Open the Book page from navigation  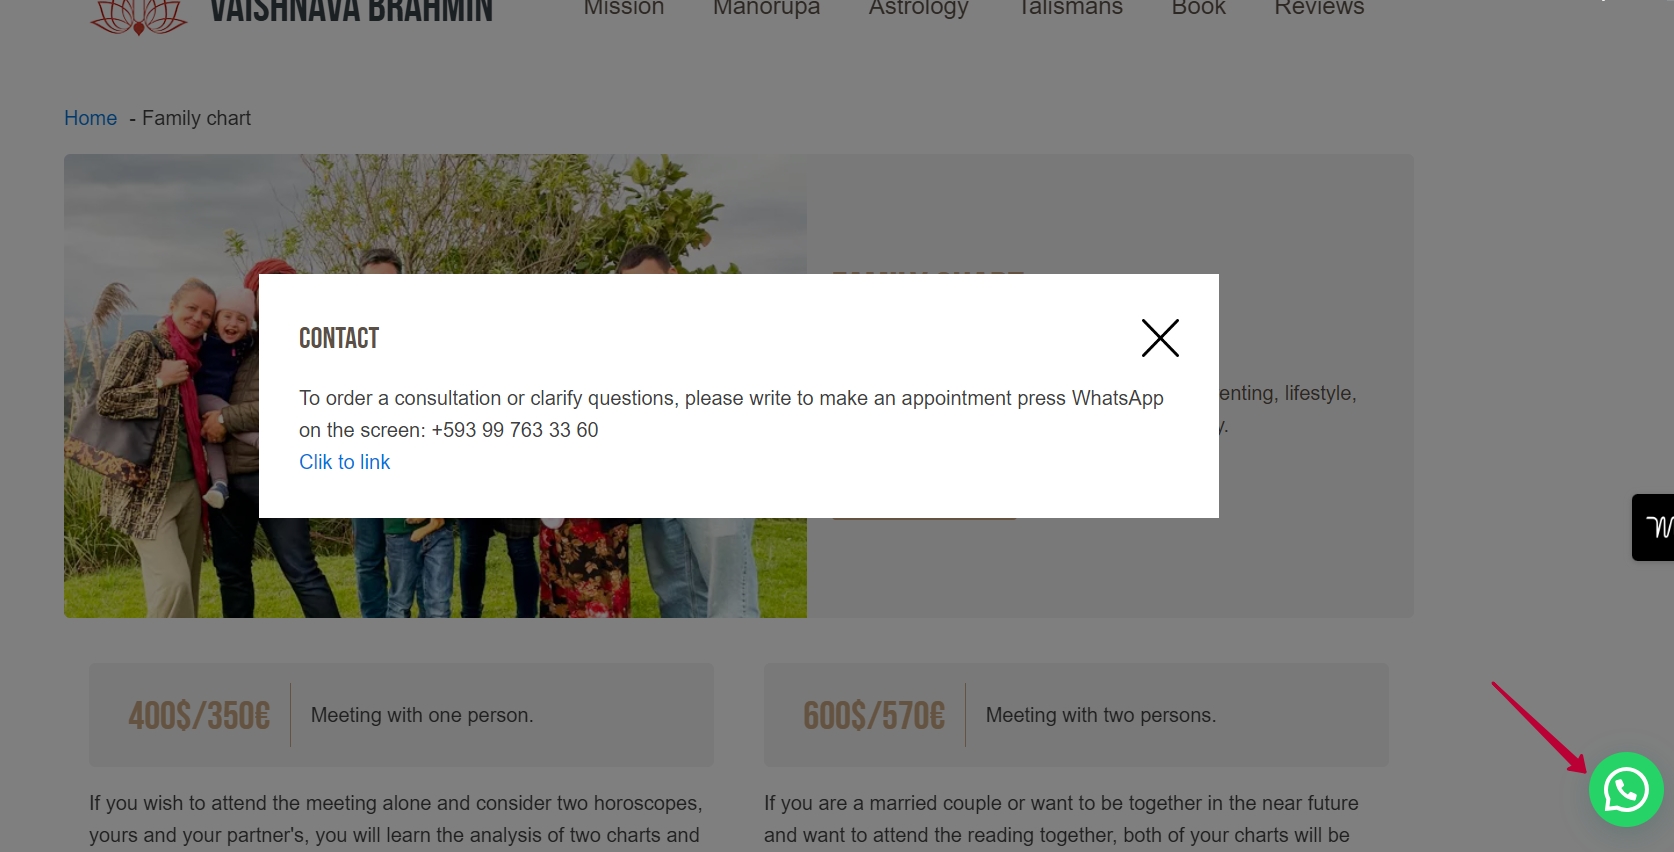pyautogui.click(x=1198, y=8)
